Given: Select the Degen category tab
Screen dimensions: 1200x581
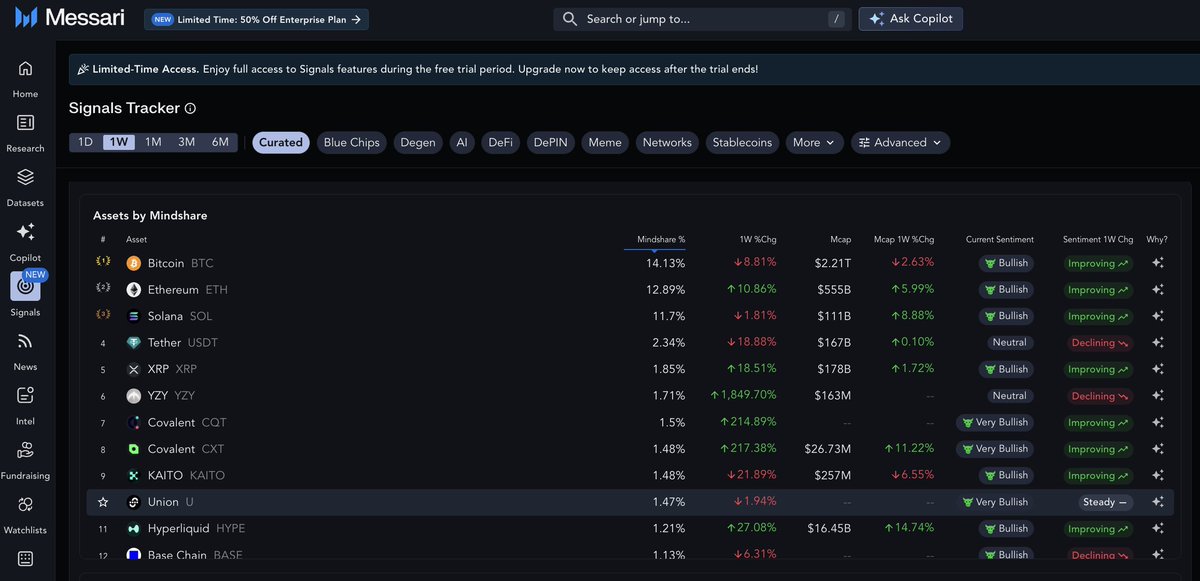Looking at the screenshot, I should pyautogui.click(x=418, y=142).
